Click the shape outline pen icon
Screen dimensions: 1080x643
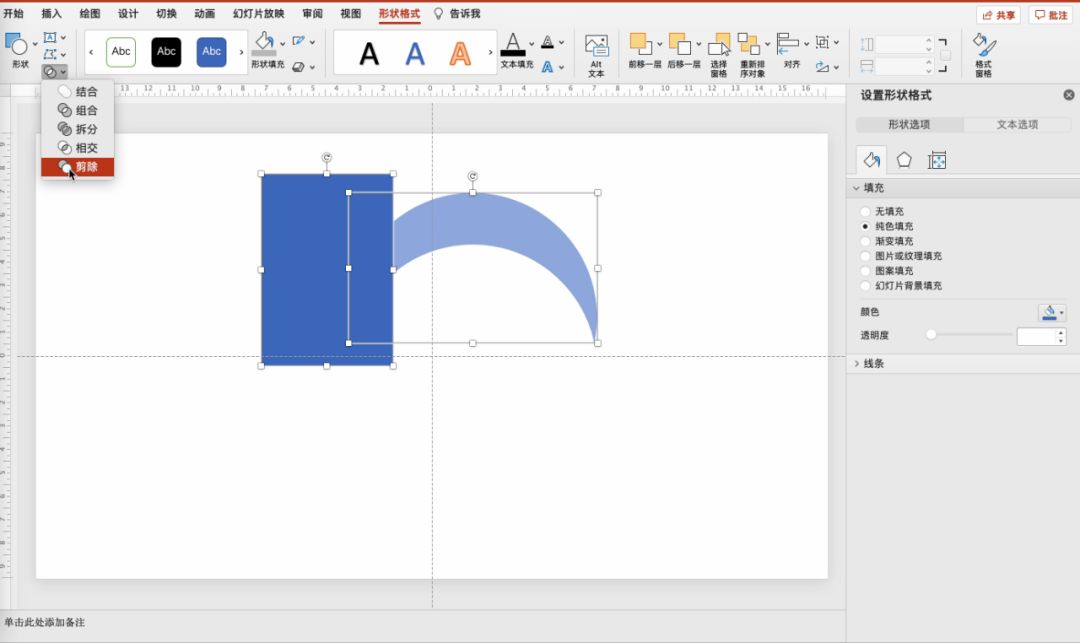(298, 41)
